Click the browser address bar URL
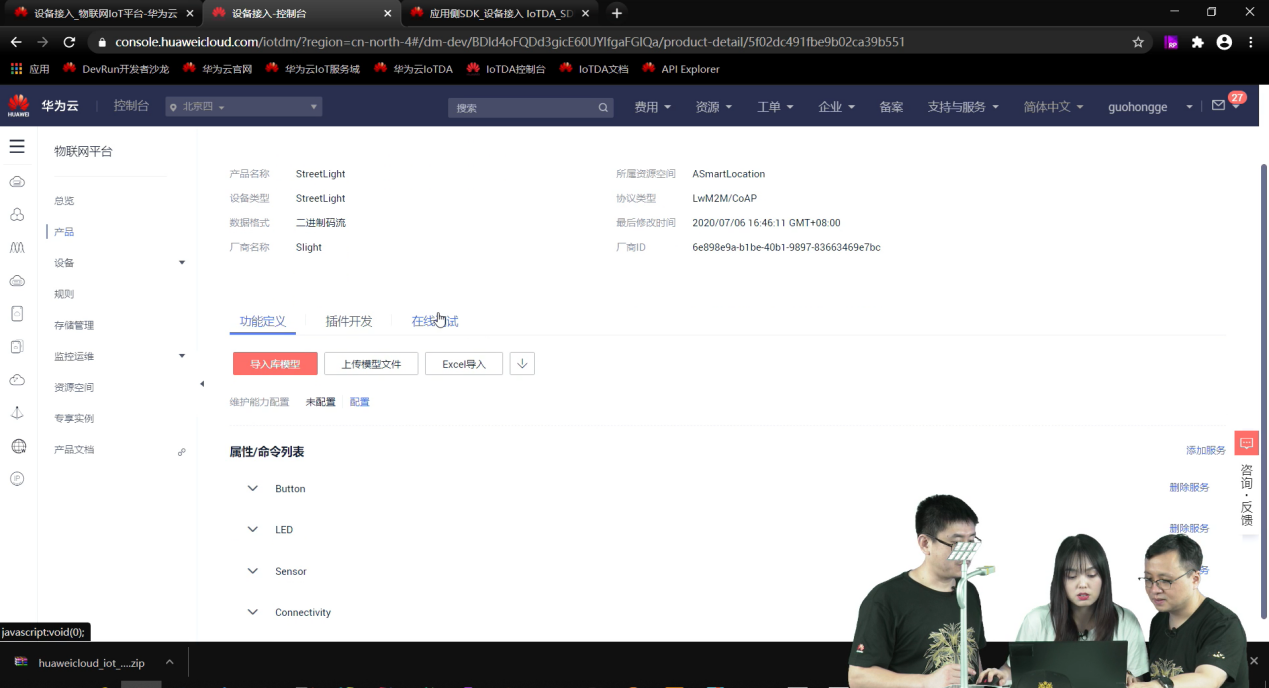Screen dimensions: 1269x688 510,42
